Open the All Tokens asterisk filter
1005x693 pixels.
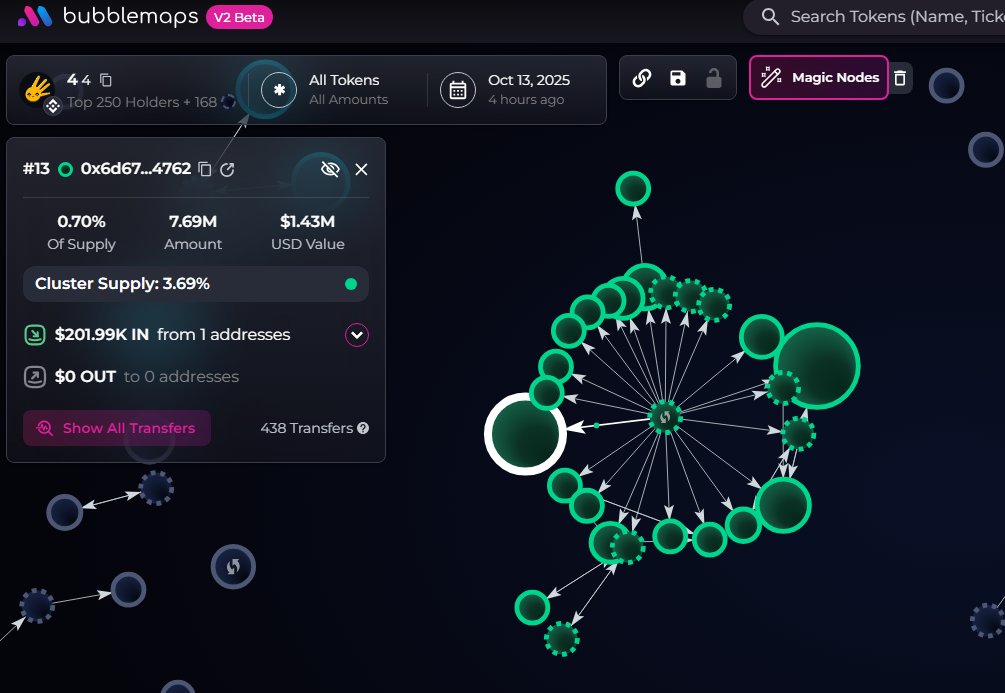[x=279, y=90]
